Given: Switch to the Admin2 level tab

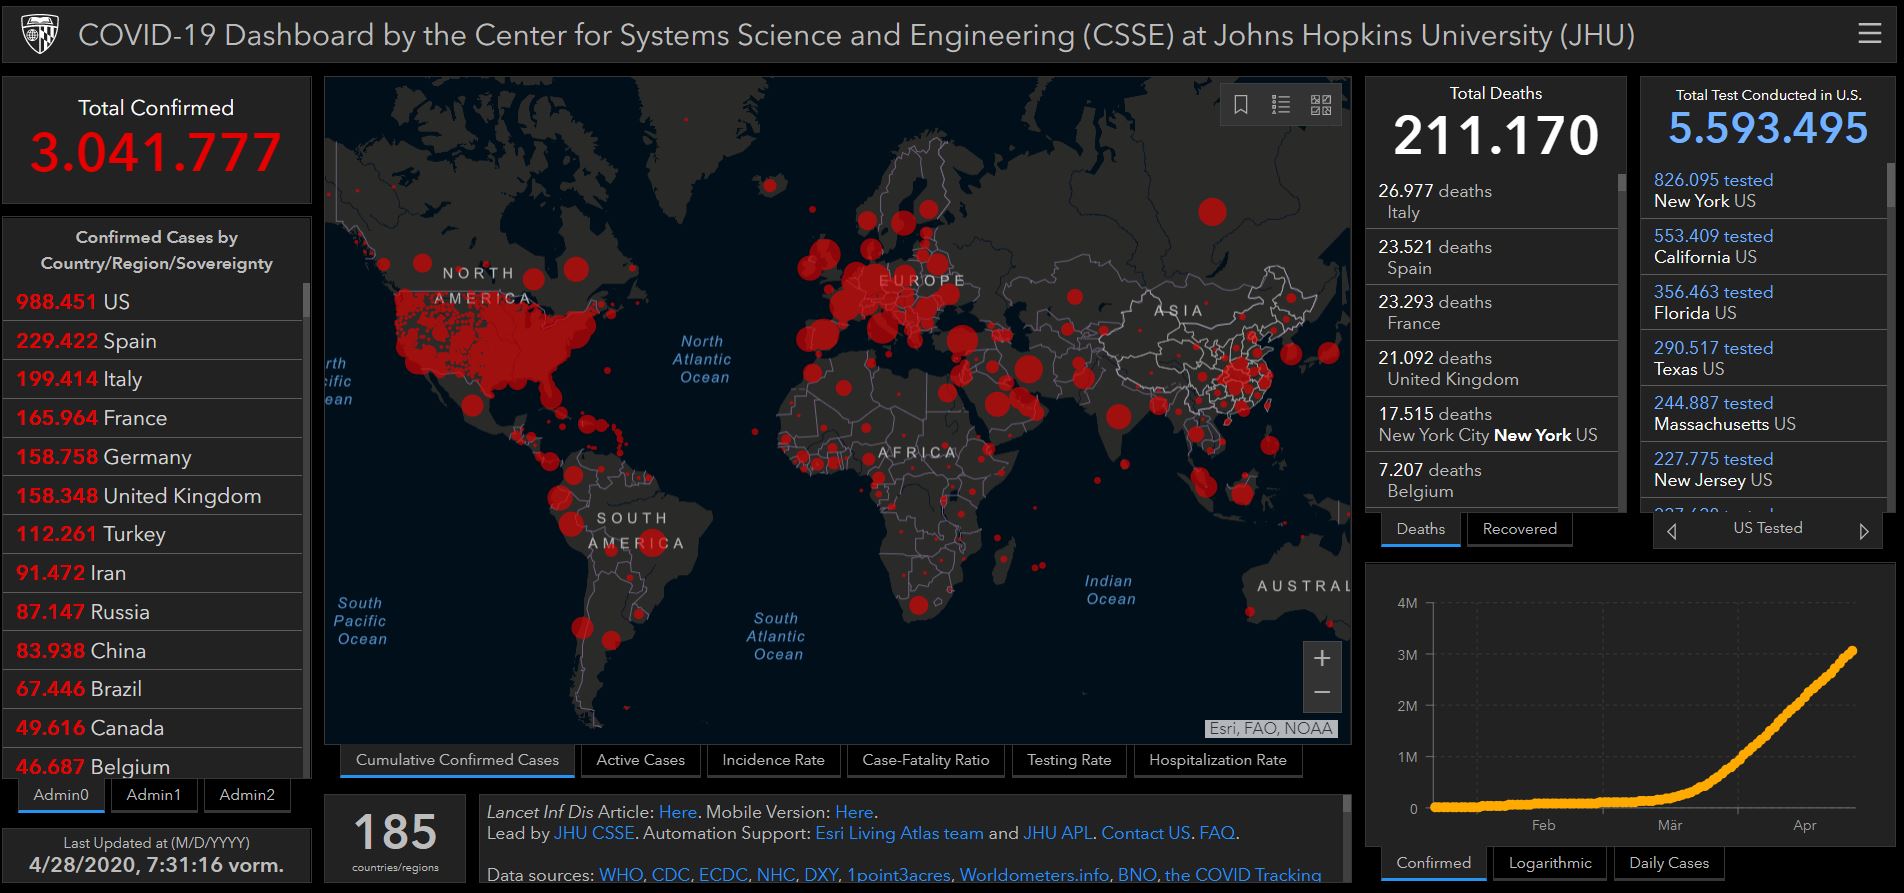Looking at the screenshot, I should tap(247, 795).
